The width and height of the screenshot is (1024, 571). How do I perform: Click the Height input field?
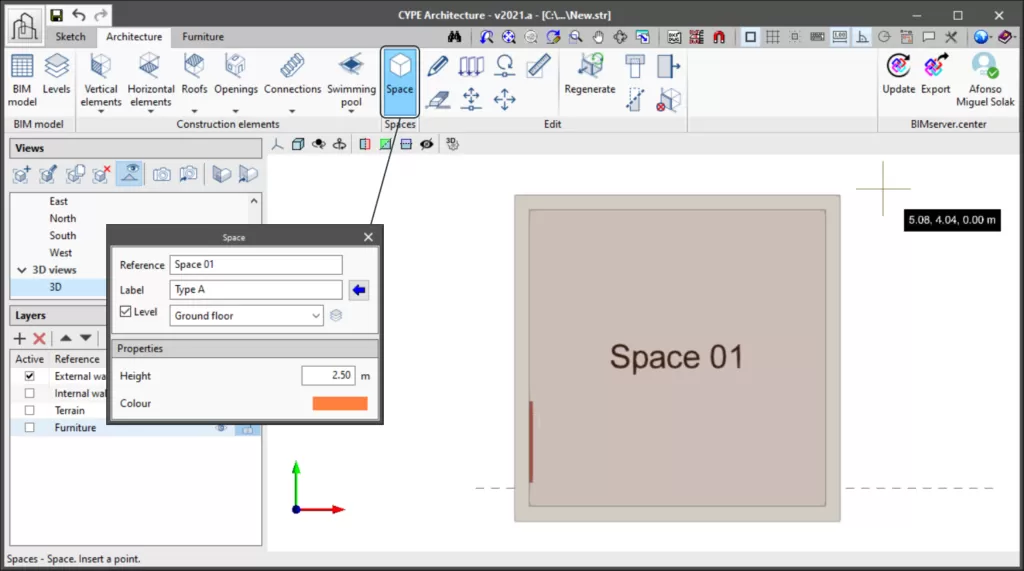coord(328,376)
